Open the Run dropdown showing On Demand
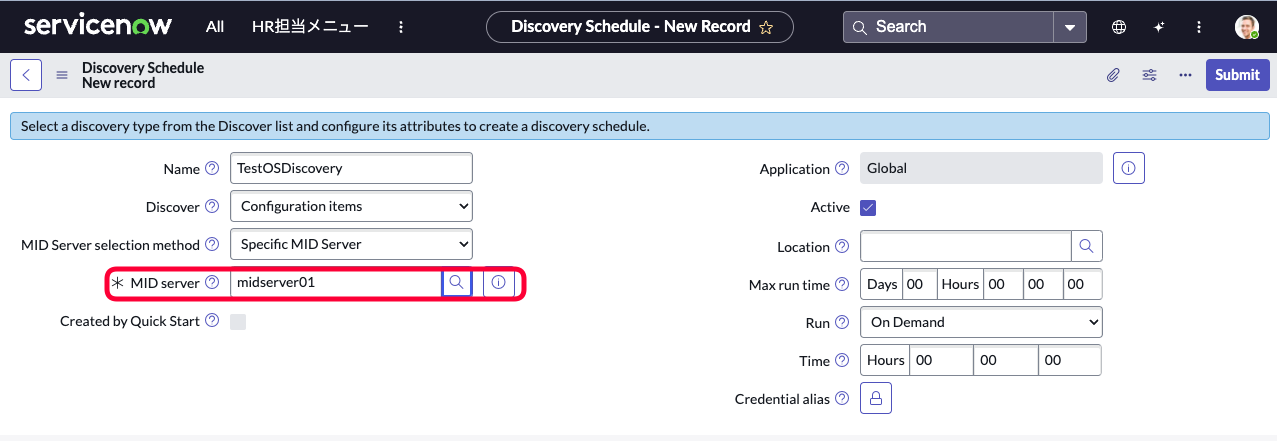Image resolution: width=1277 pixels, height=441 pixels. pos(981,322)
